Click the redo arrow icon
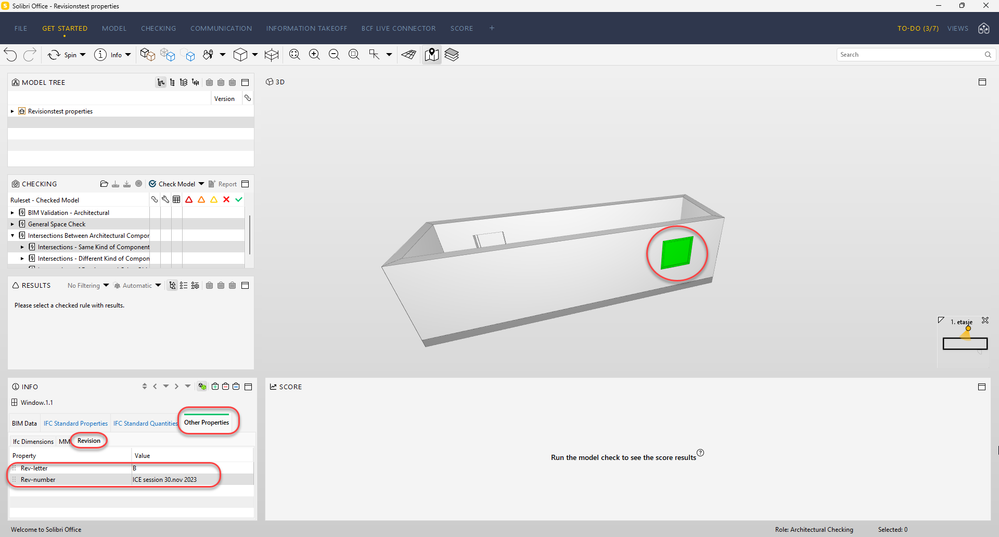 [x=29, y=55]
